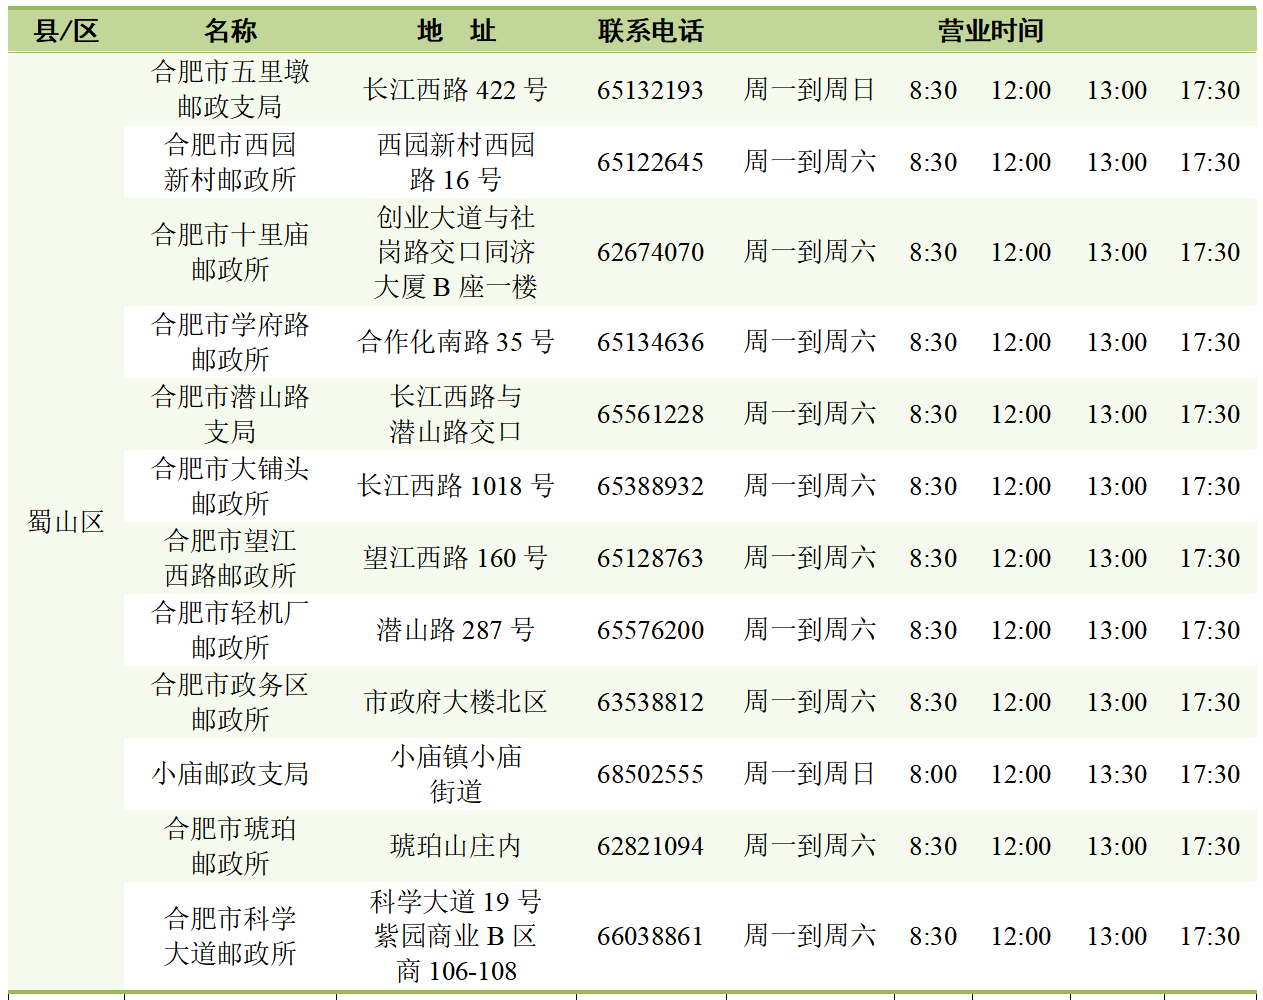
Task: Click the 13:30 afternoon opening time
Action: [1117, 774]
